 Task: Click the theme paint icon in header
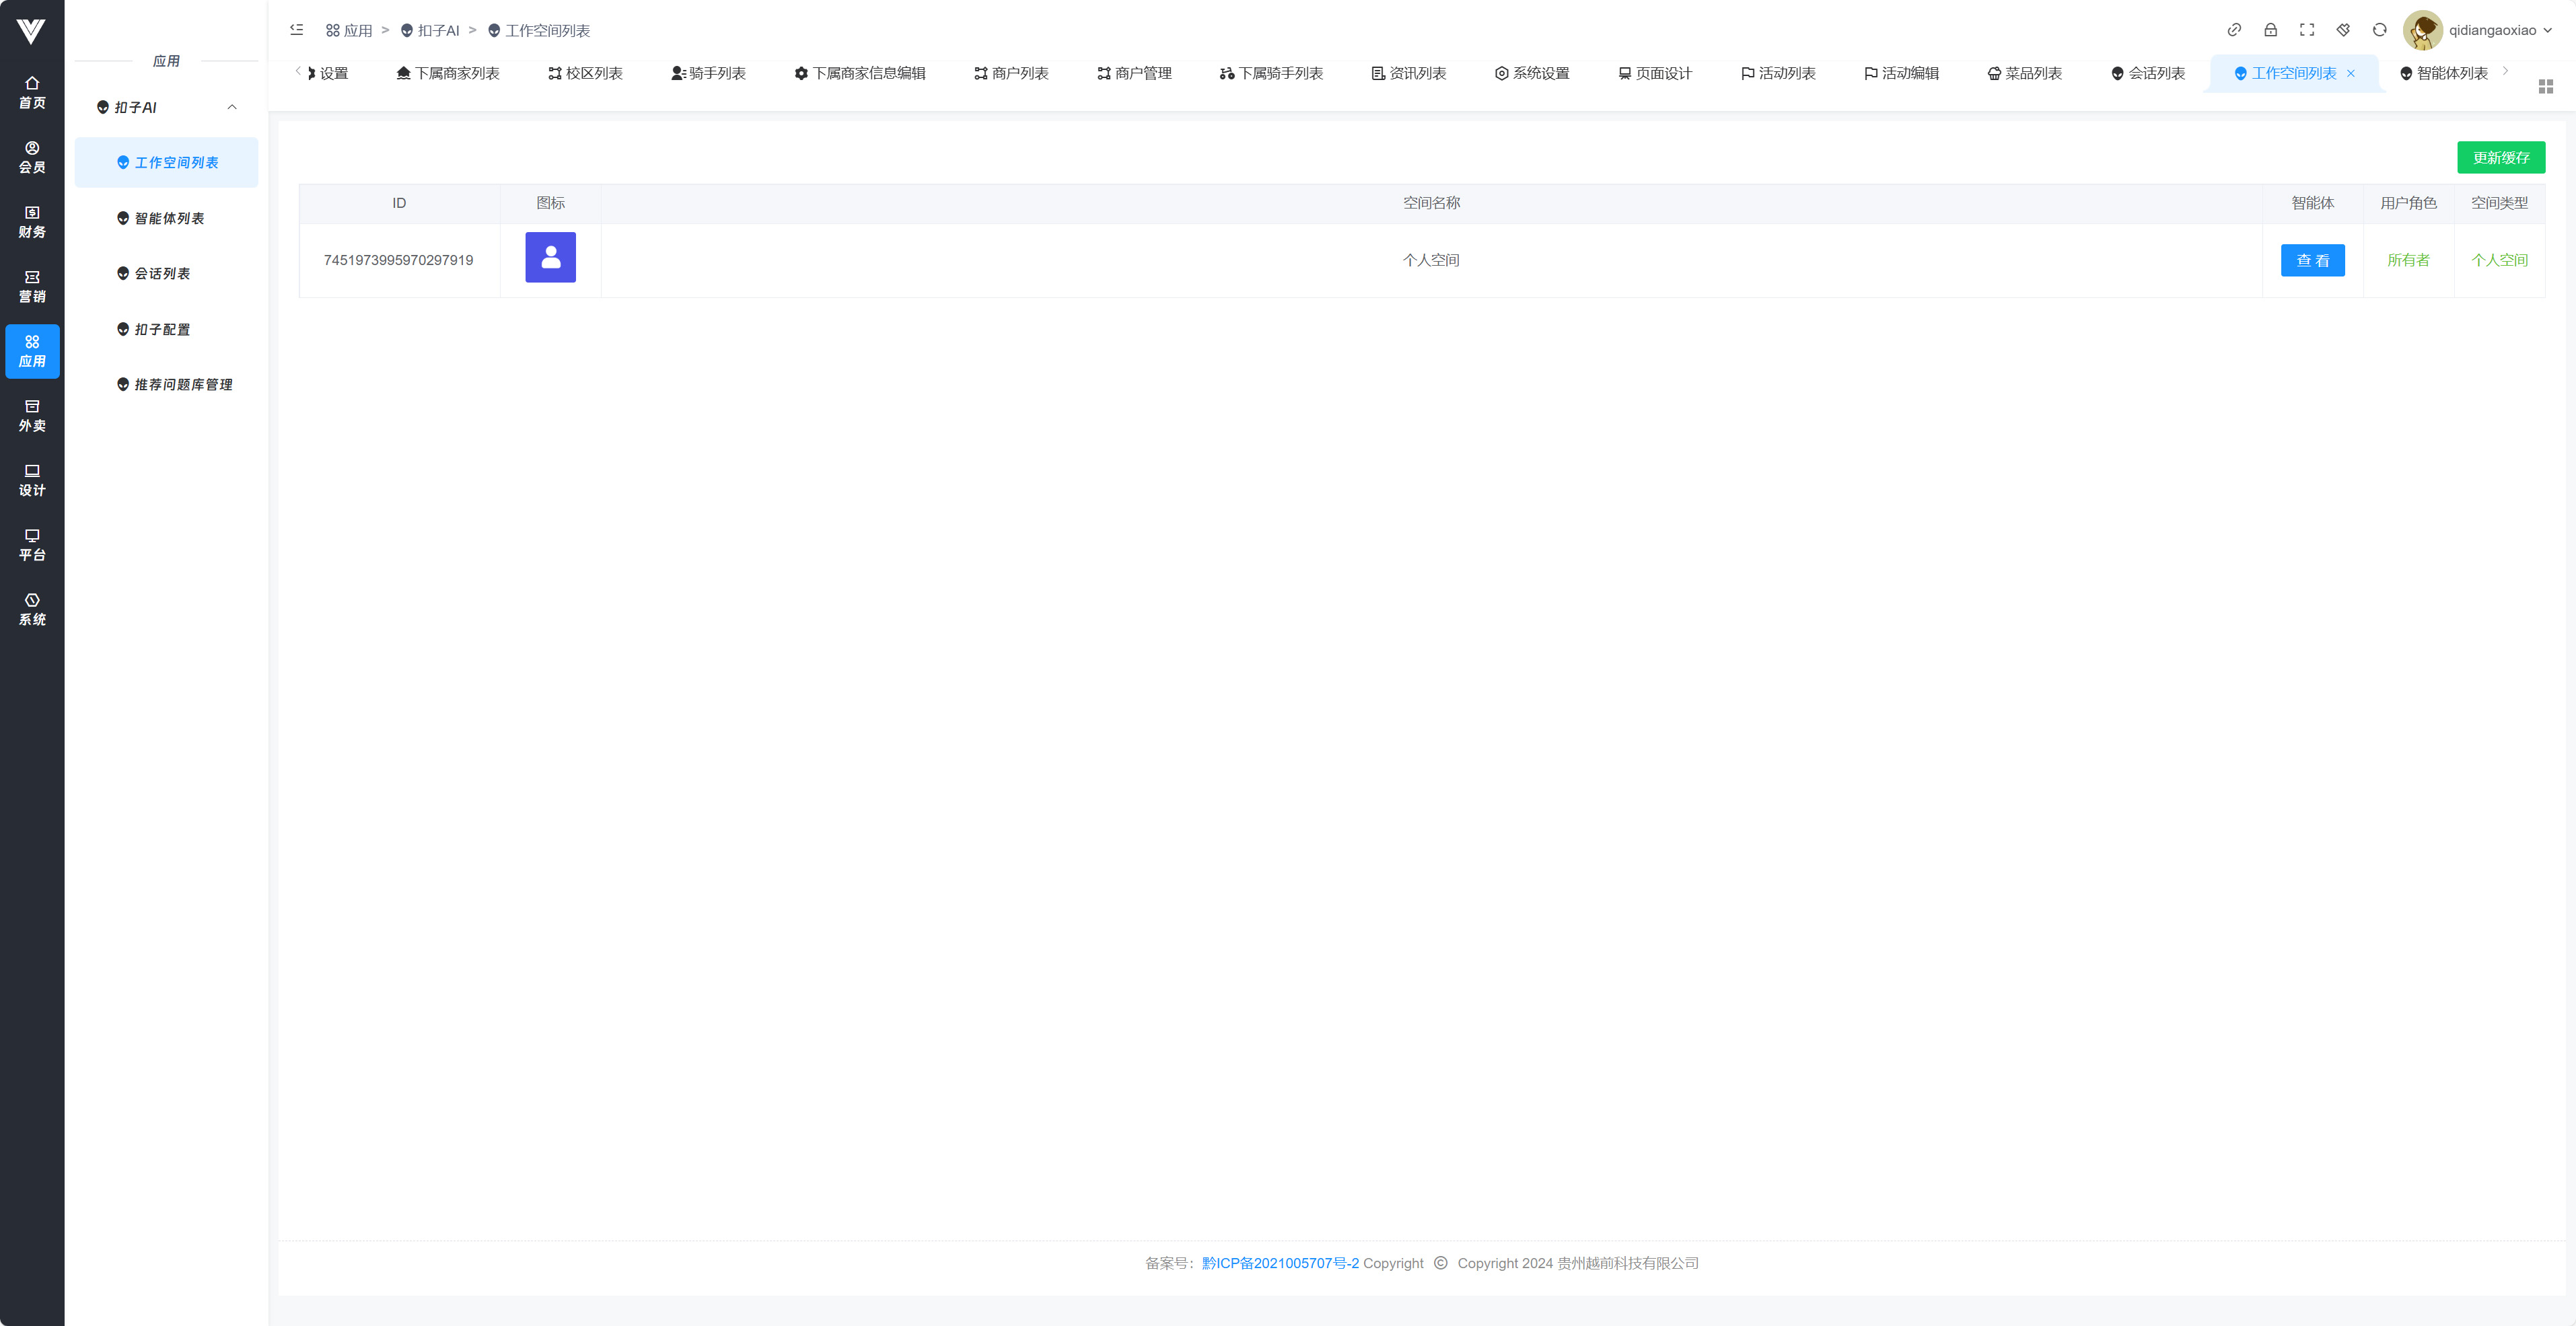click(2343, 30)
